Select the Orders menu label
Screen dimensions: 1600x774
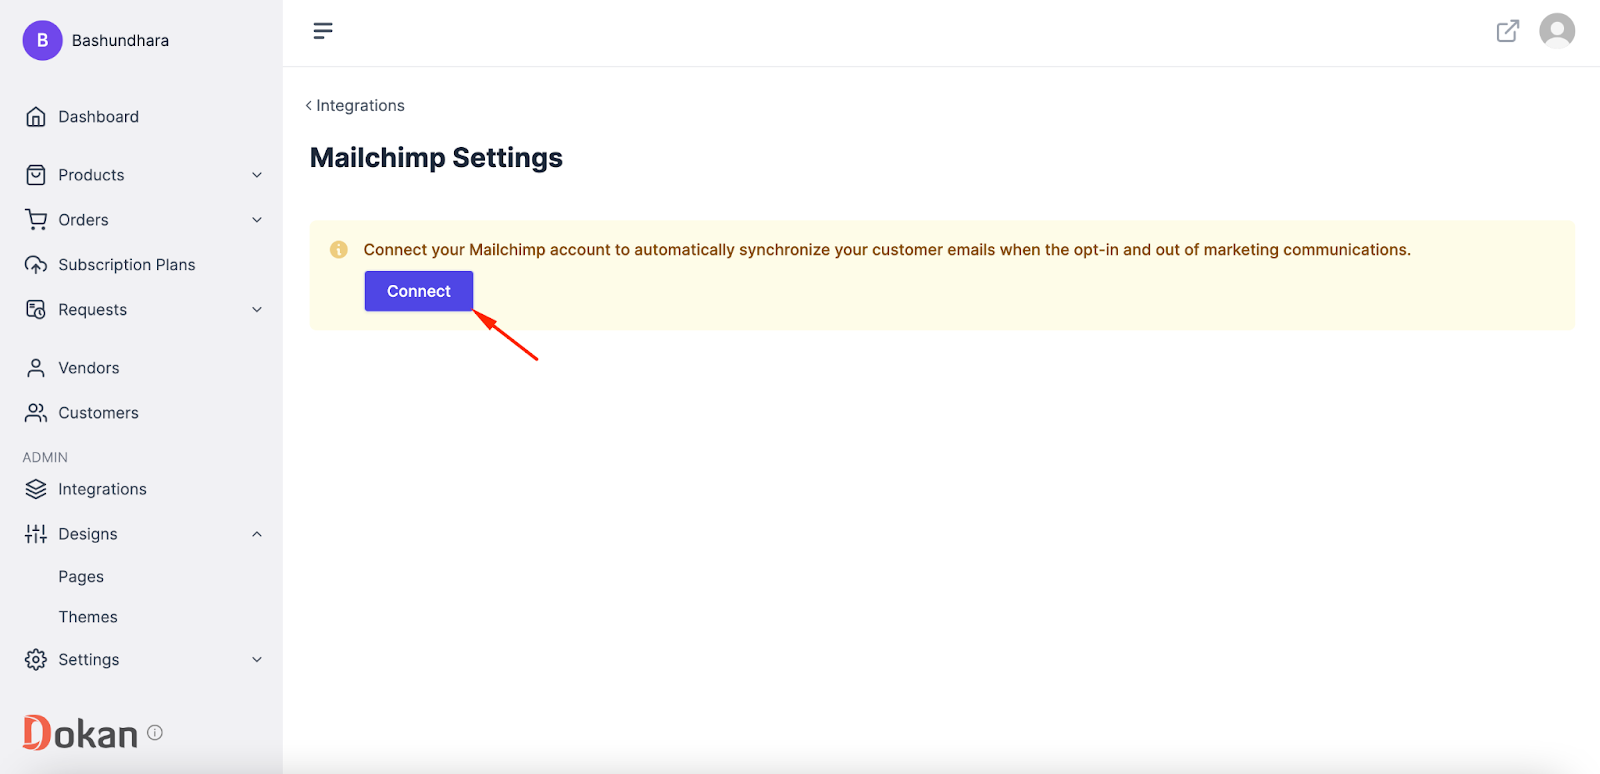83,220
